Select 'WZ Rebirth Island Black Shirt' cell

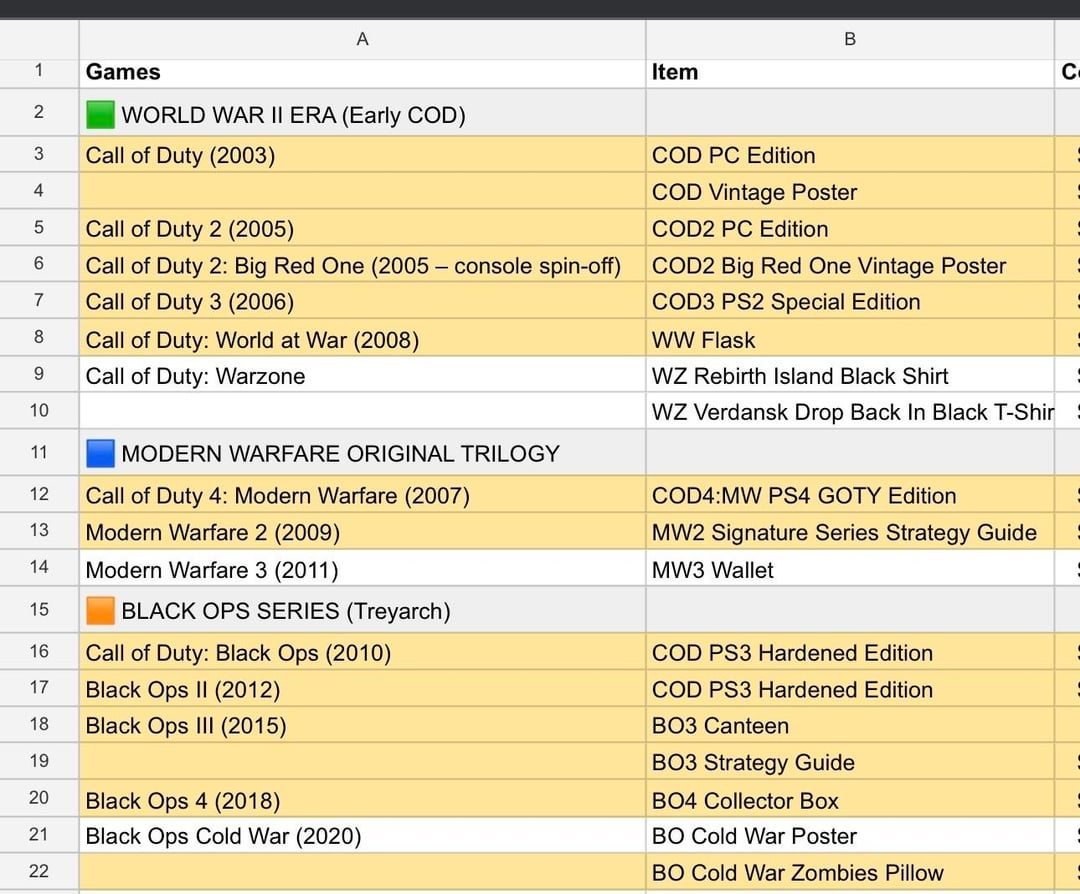pos(850,375)
